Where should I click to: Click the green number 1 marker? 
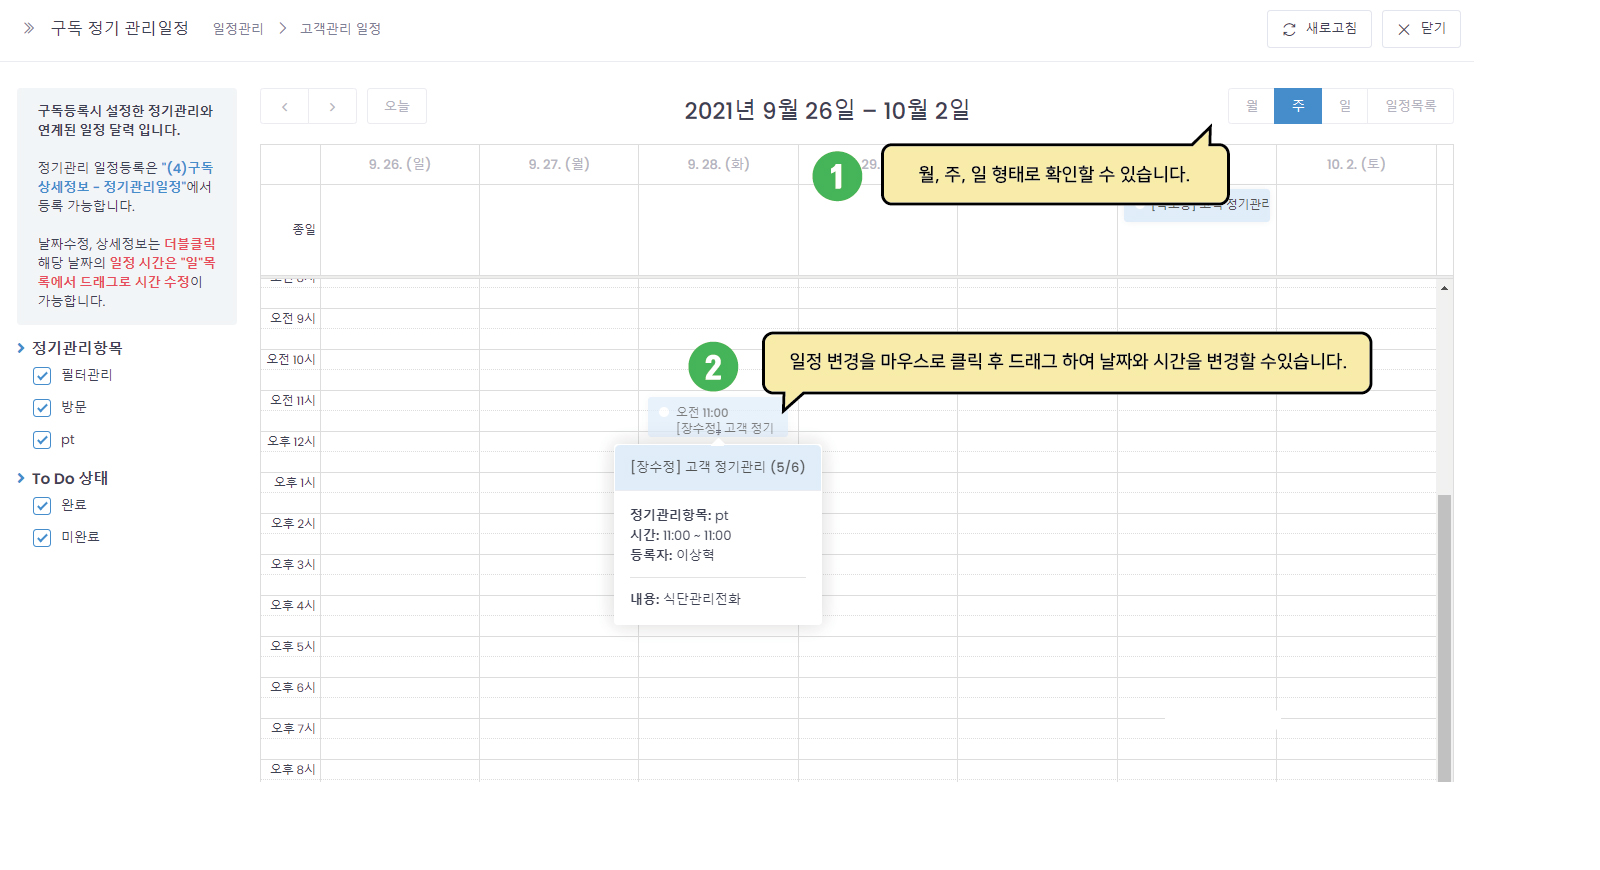coord(837,177)
